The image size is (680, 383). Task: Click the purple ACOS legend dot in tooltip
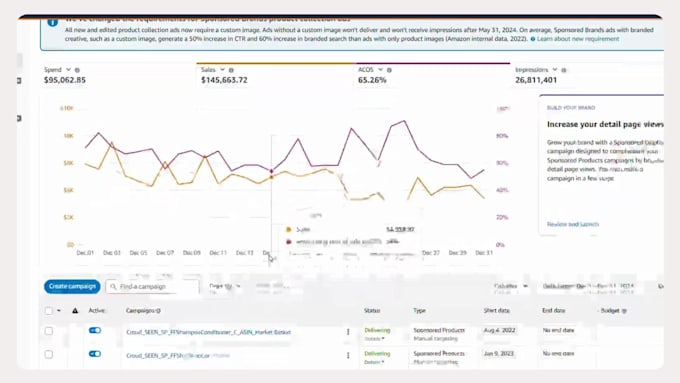pos(288,242)
